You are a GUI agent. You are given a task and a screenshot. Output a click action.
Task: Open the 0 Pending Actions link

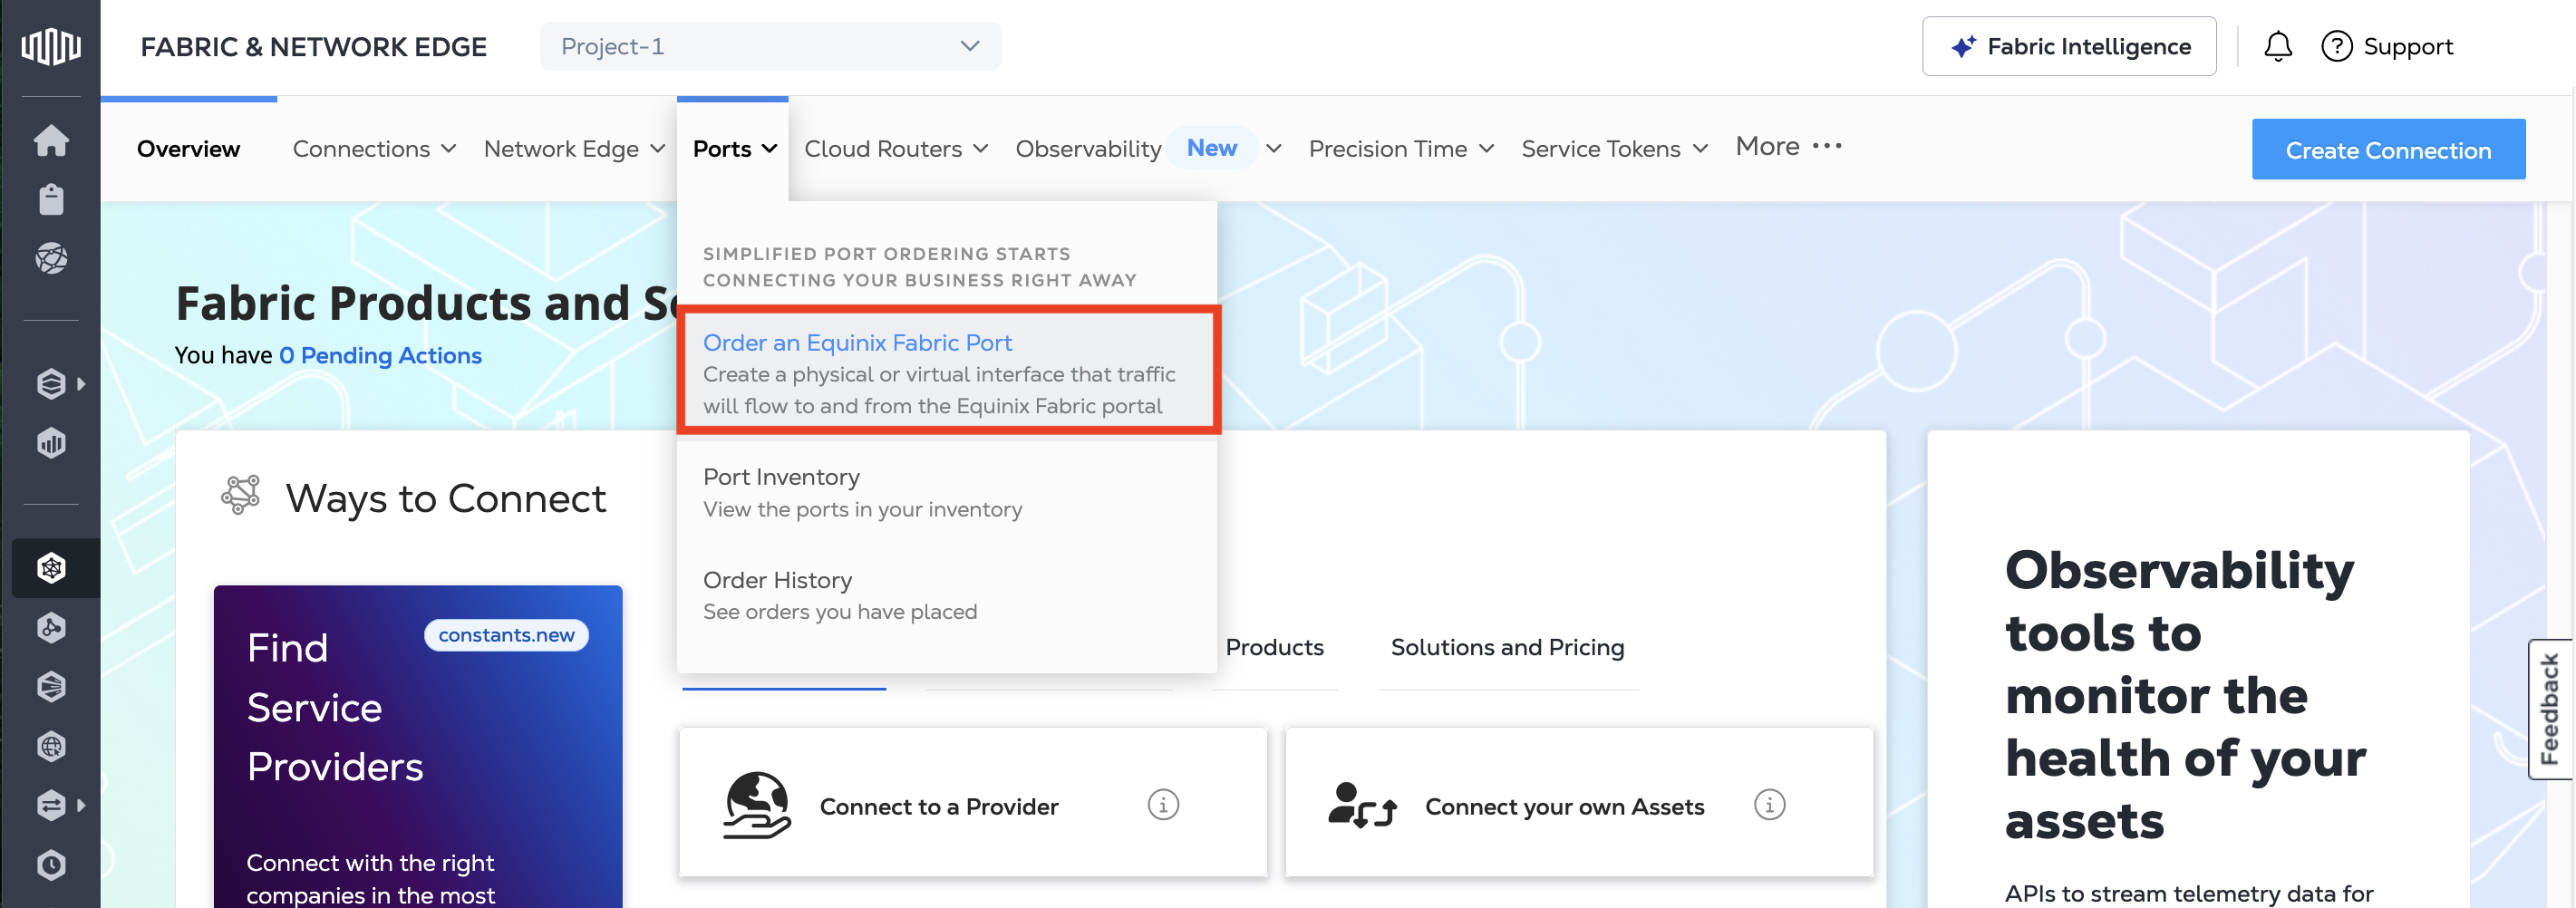(380, 356)
